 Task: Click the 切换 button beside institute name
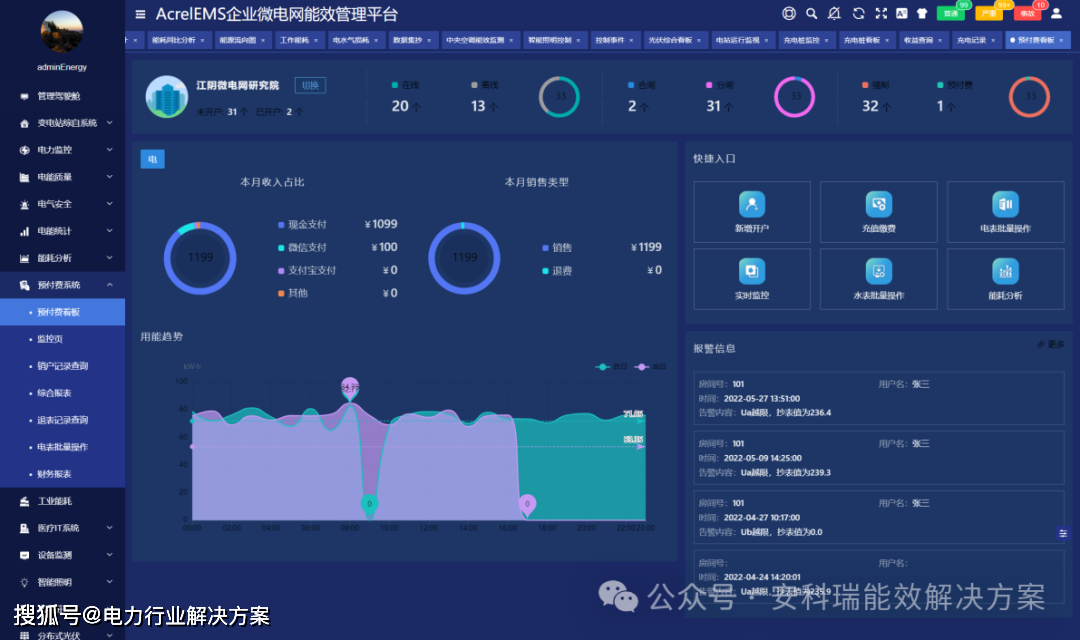click(x=310, y=85)
